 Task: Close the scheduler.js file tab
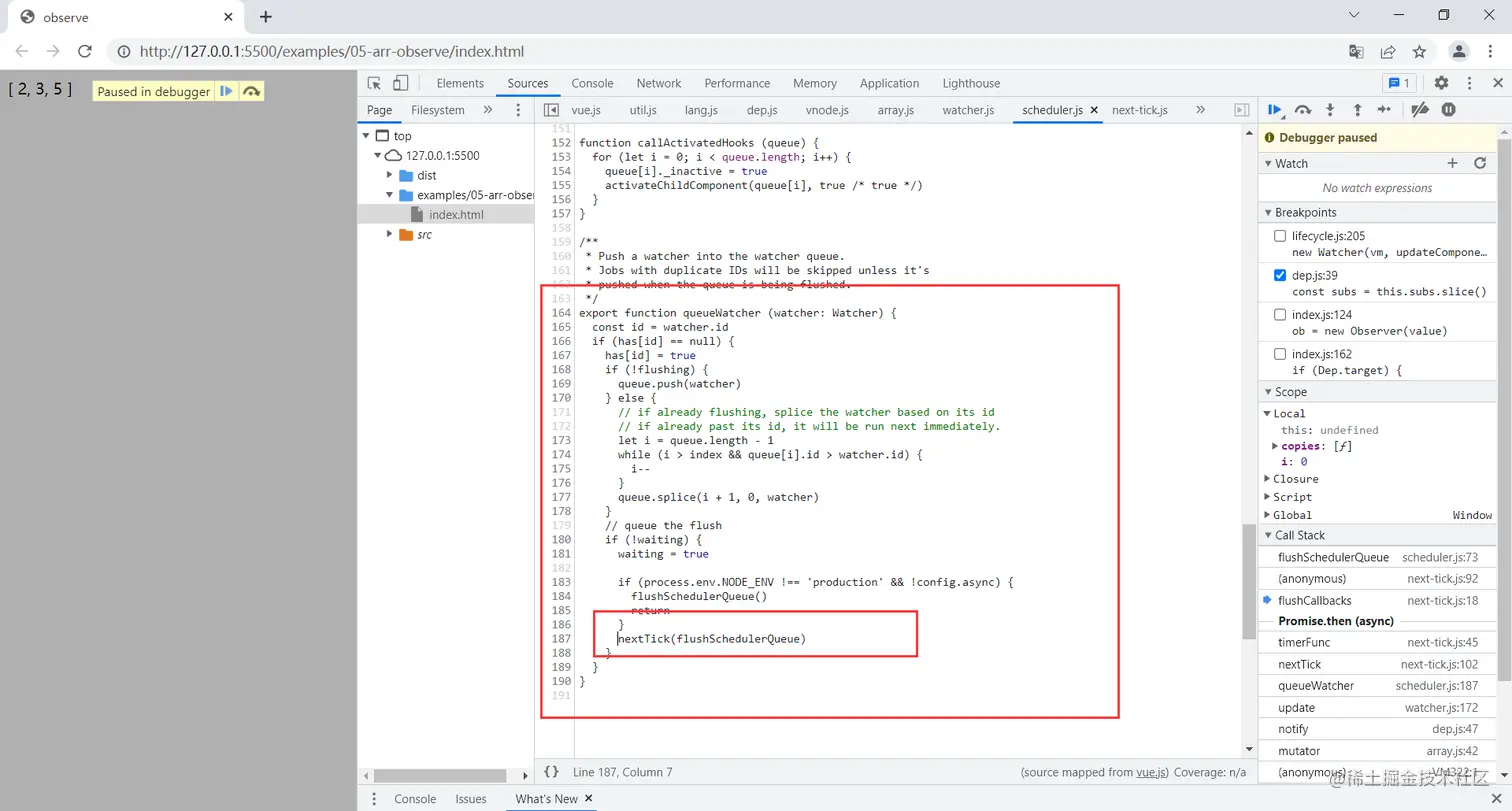coord(1094,110)
